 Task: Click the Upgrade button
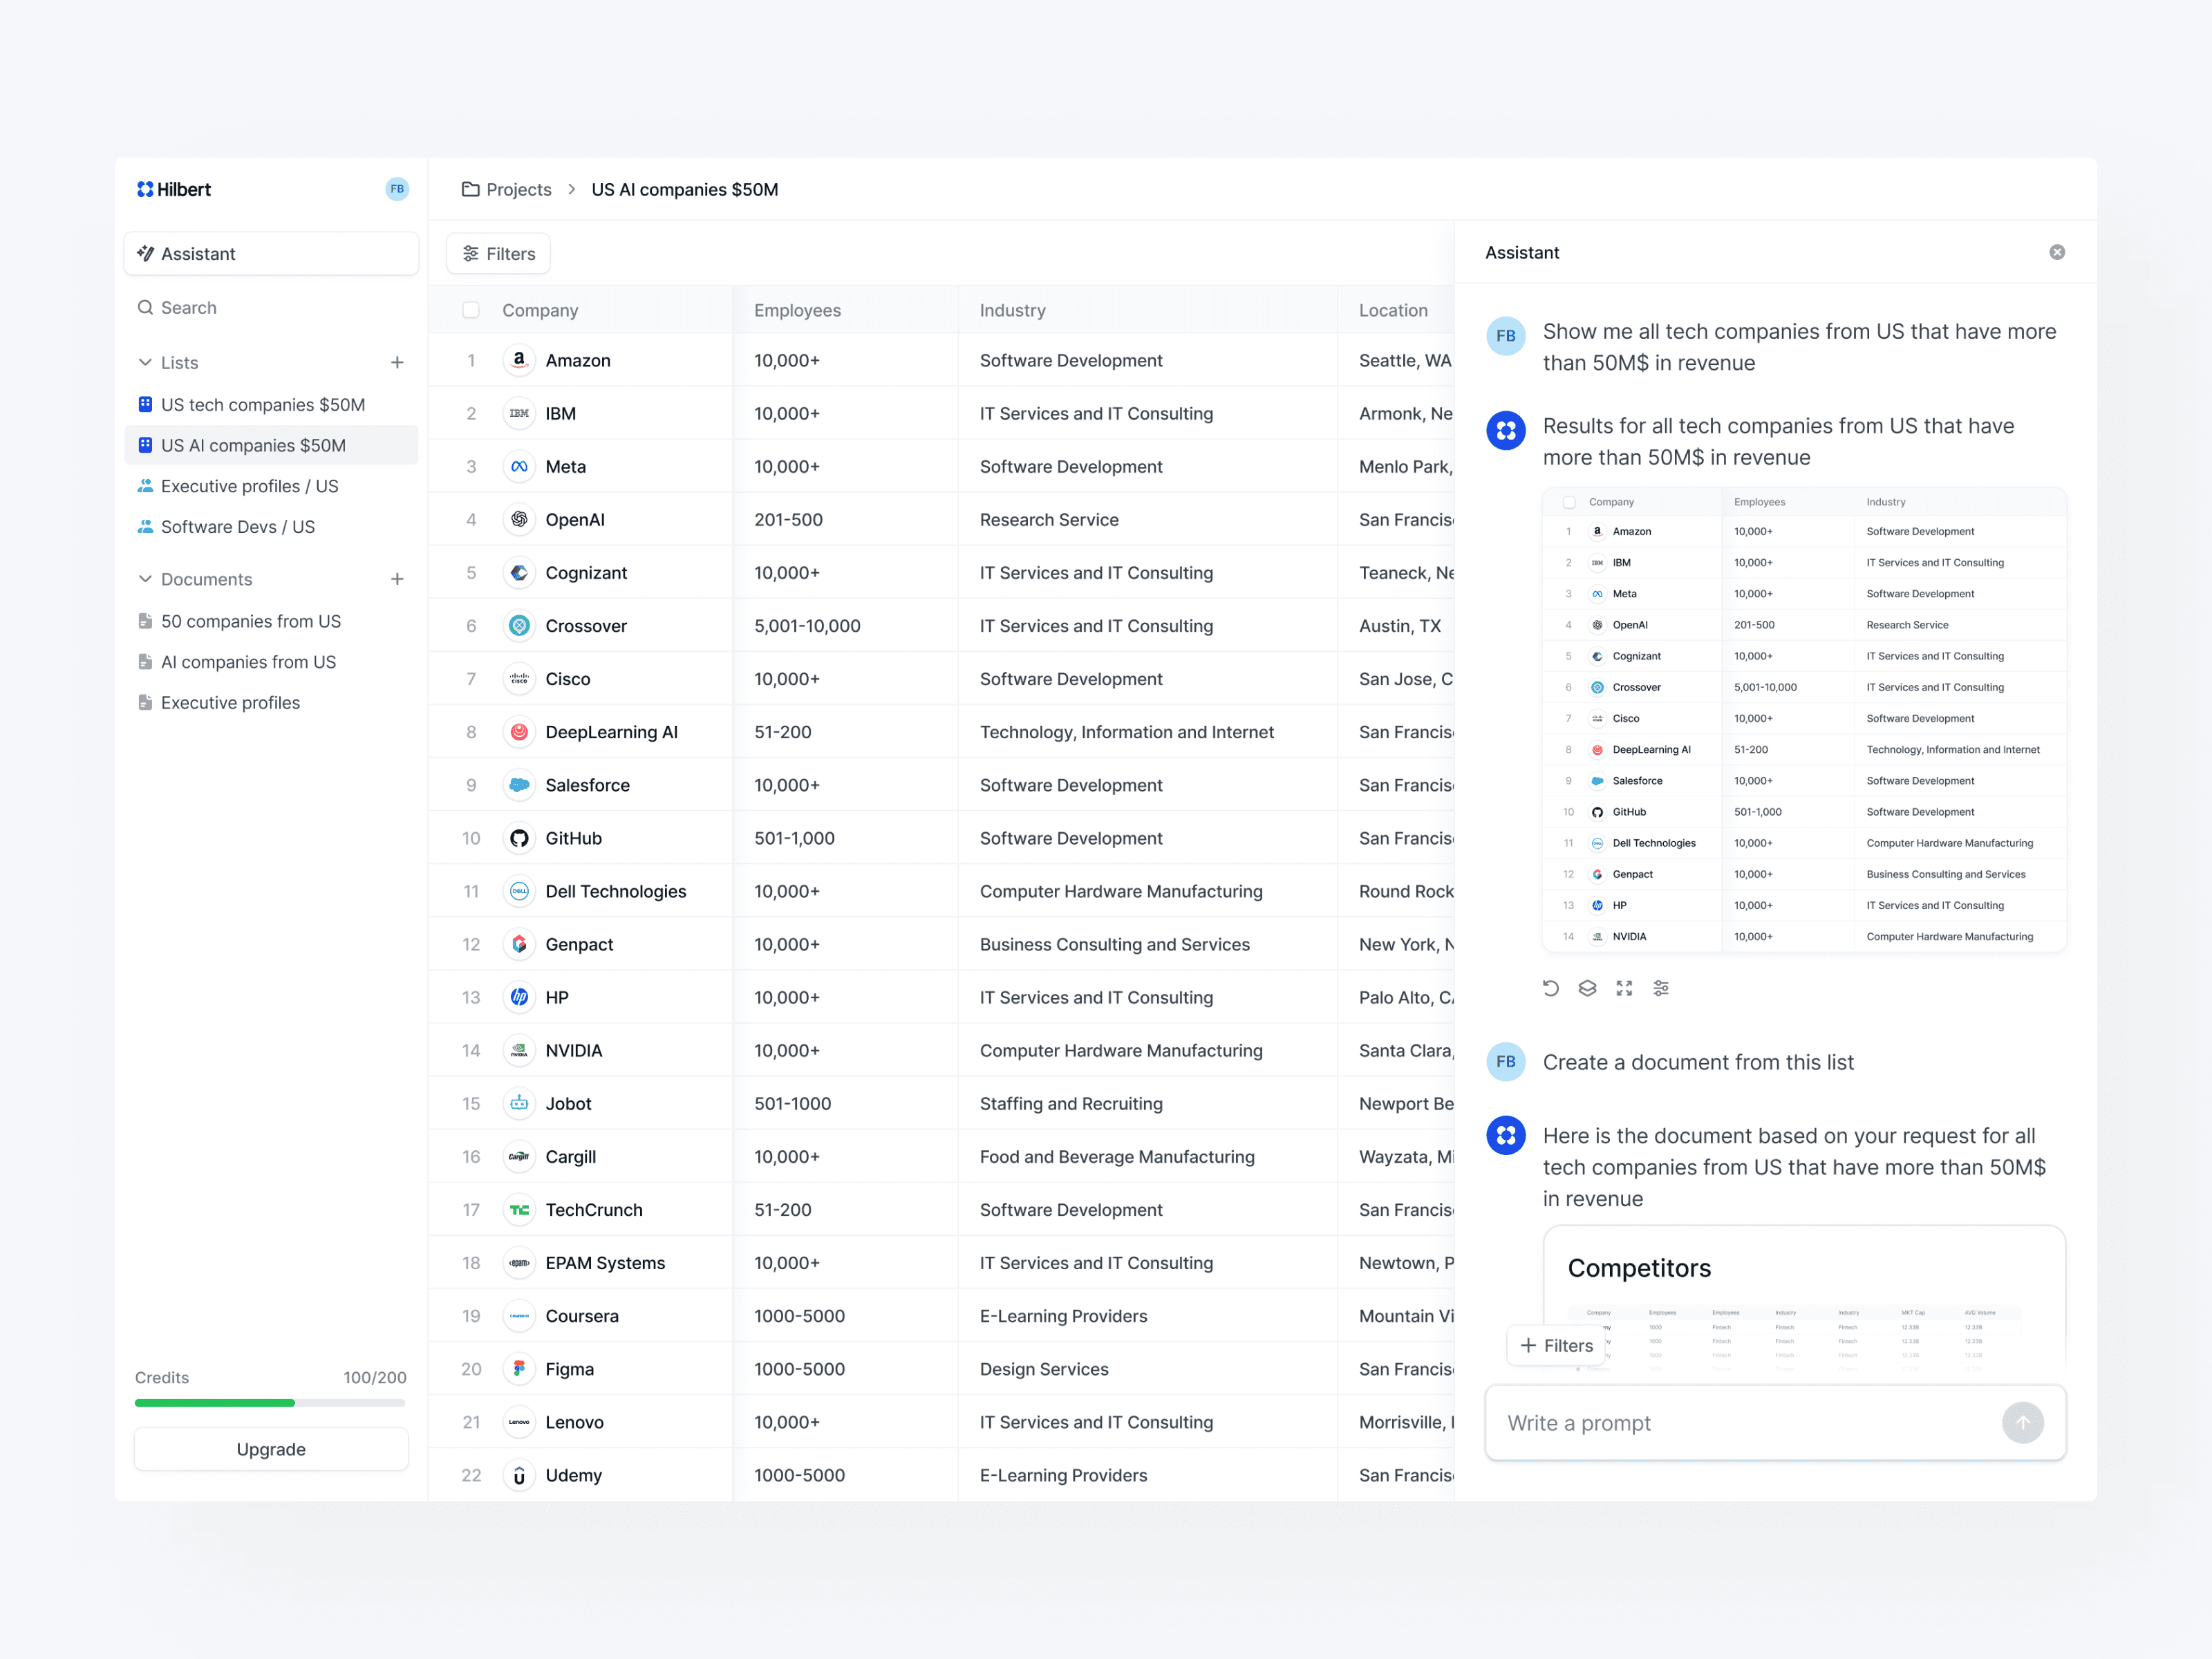(x=271, y=1449)
